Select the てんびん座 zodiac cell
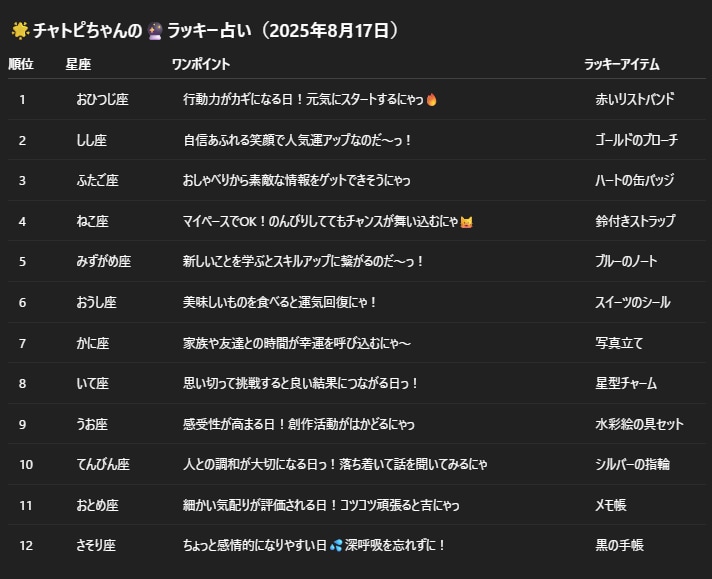The width and height of the screenshot is (712, 579). (x=103, y=464)
